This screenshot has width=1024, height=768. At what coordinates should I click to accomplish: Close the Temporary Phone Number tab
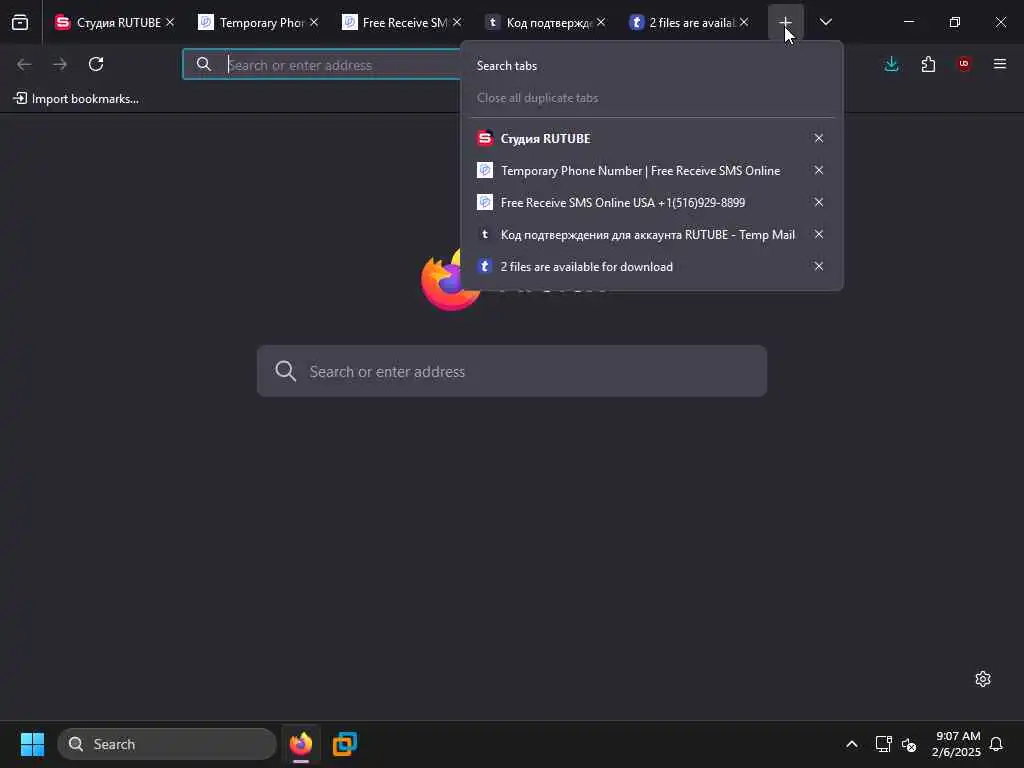pyautogui.click(x=314, y=22)
